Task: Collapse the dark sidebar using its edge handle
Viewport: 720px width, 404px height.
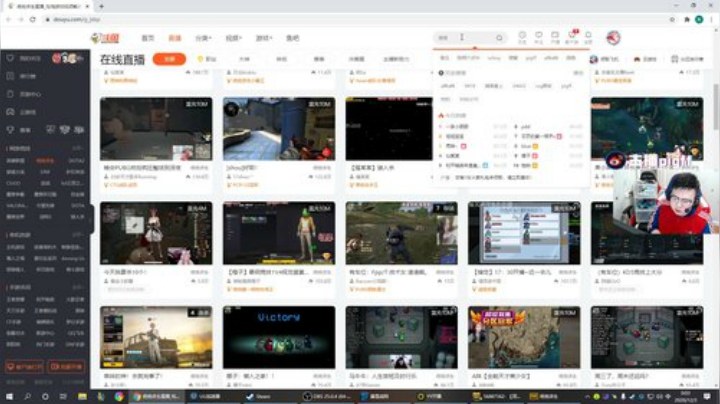Action: (x=92, y=219)
